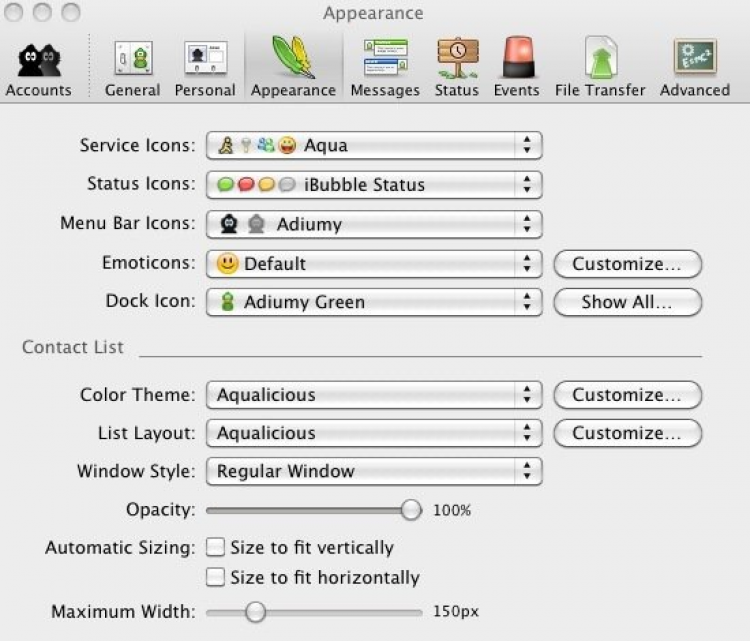750x641 pixels.
Task: Click the Opacity slider knob
Action: (411, 510)
